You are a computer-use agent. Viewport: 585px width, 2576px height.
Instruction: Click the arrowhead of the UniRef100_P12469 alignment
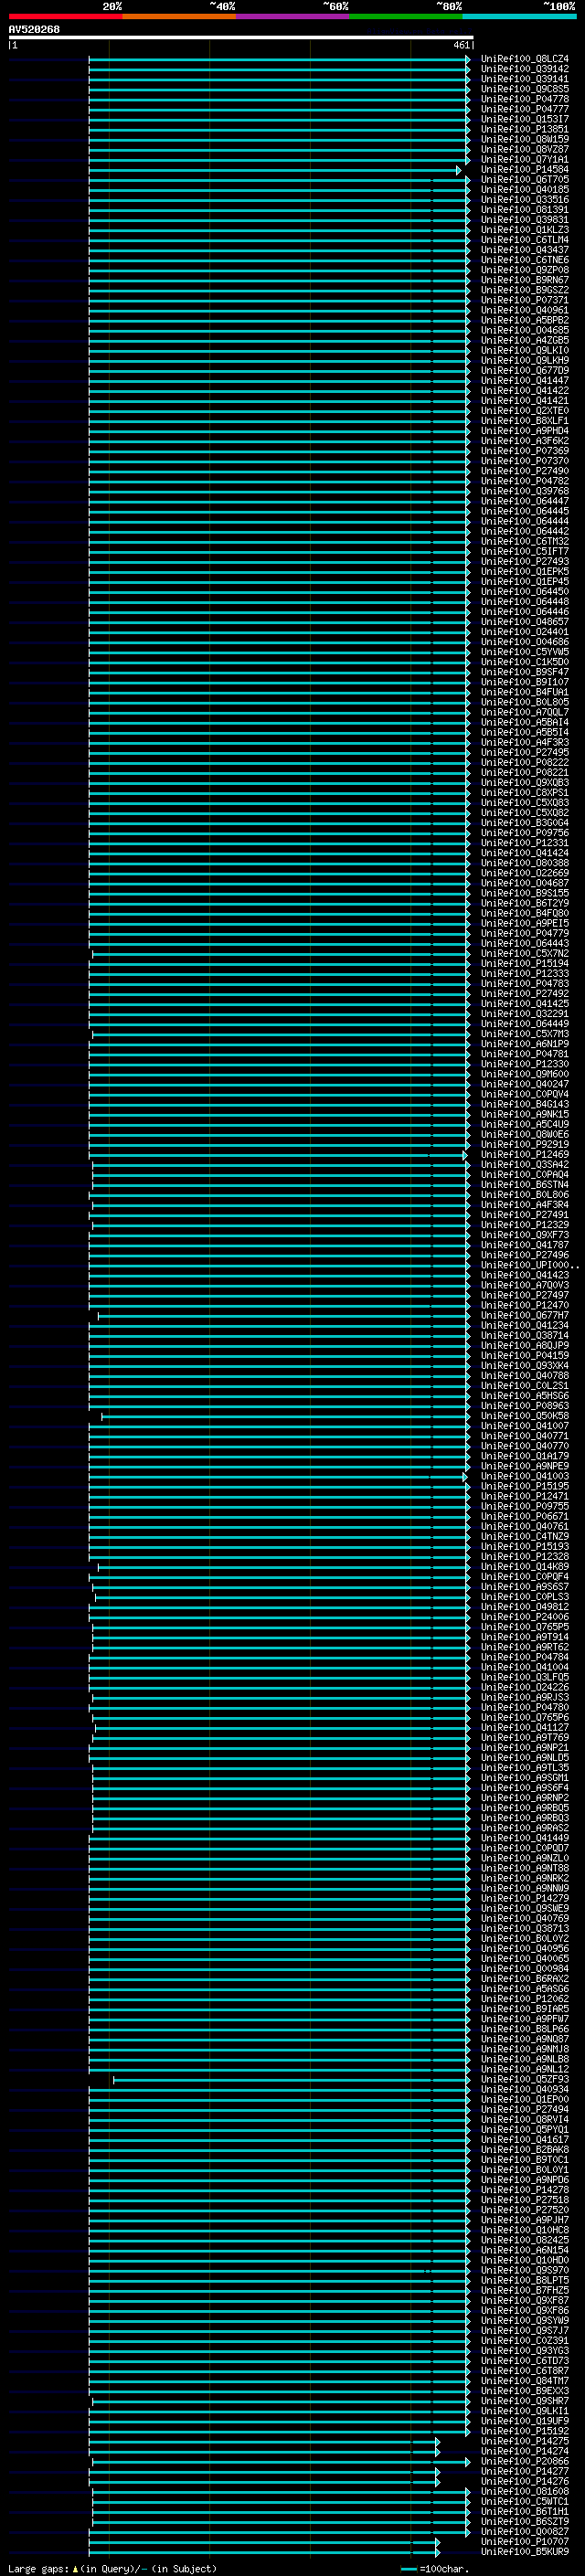[x=465, y=1155]
